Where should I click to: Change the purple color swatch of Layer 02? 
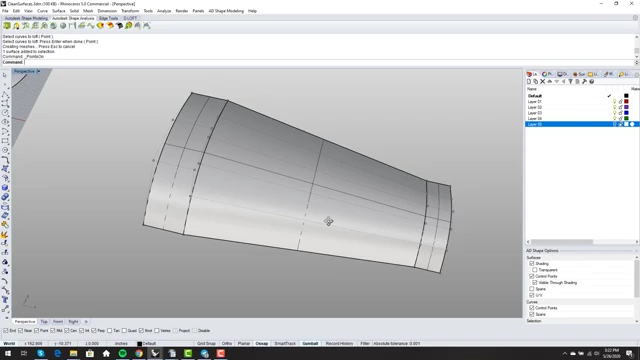coord(626,107)
